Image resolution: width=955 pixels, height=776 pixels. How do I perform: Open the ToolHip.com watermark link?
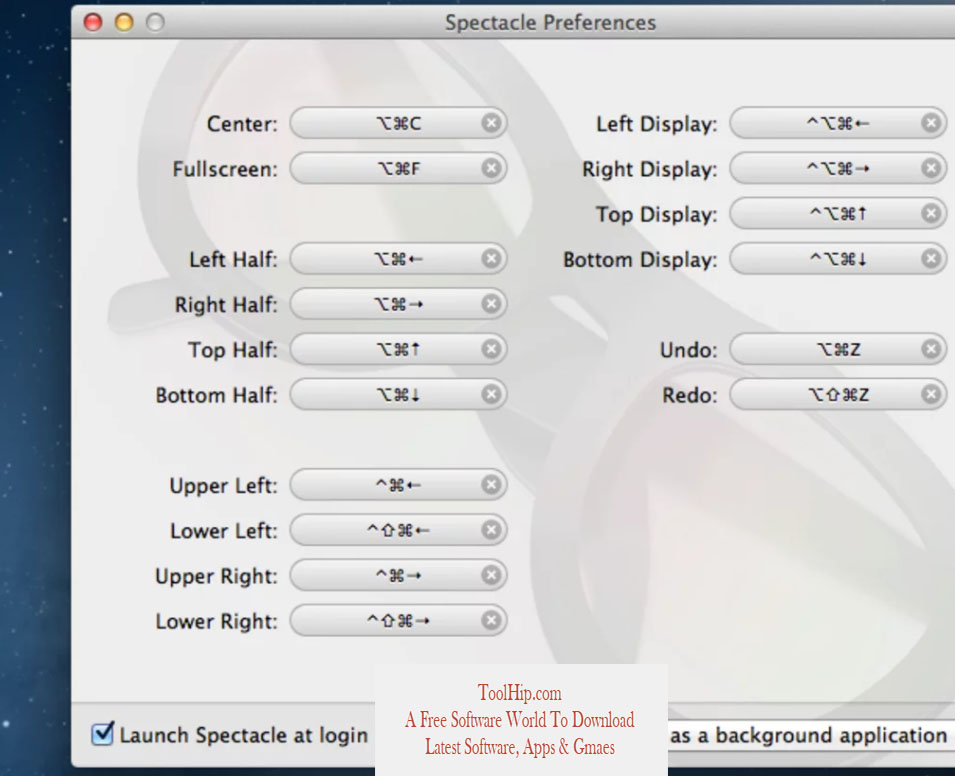pyautogui.click(x=520, y=693)
